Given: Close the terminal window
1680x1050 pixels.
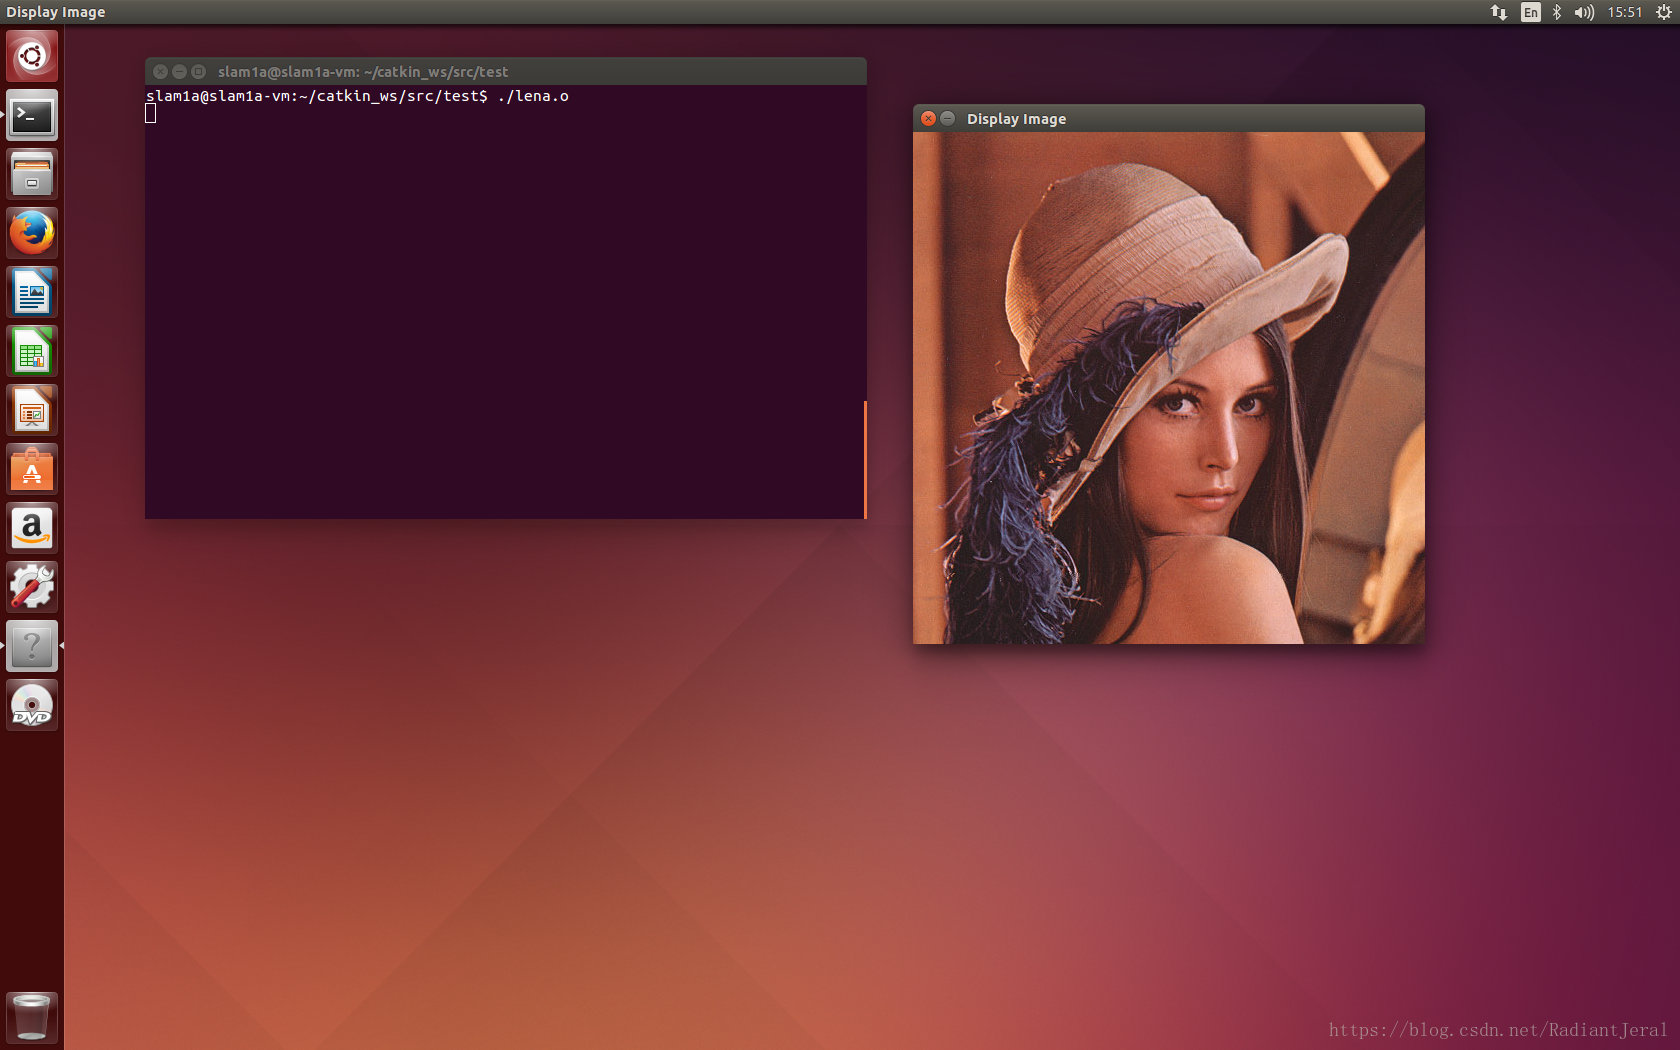Looking at the screenshot, I should point(160,71).
